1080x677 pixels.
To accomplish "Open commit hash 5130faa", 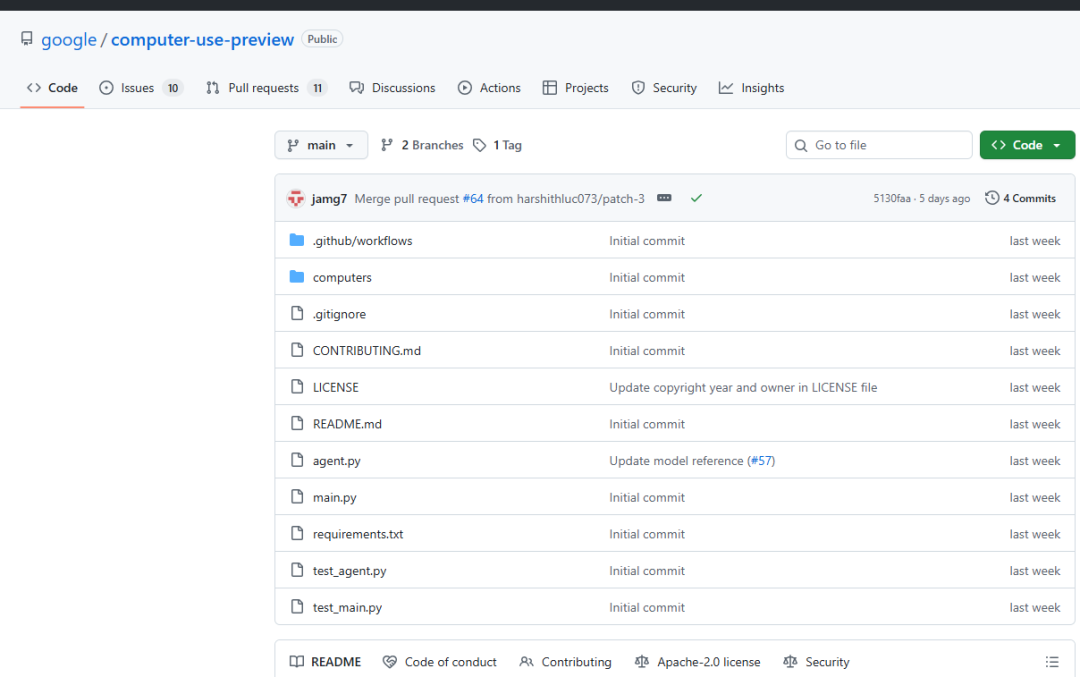I will [892, 198].
